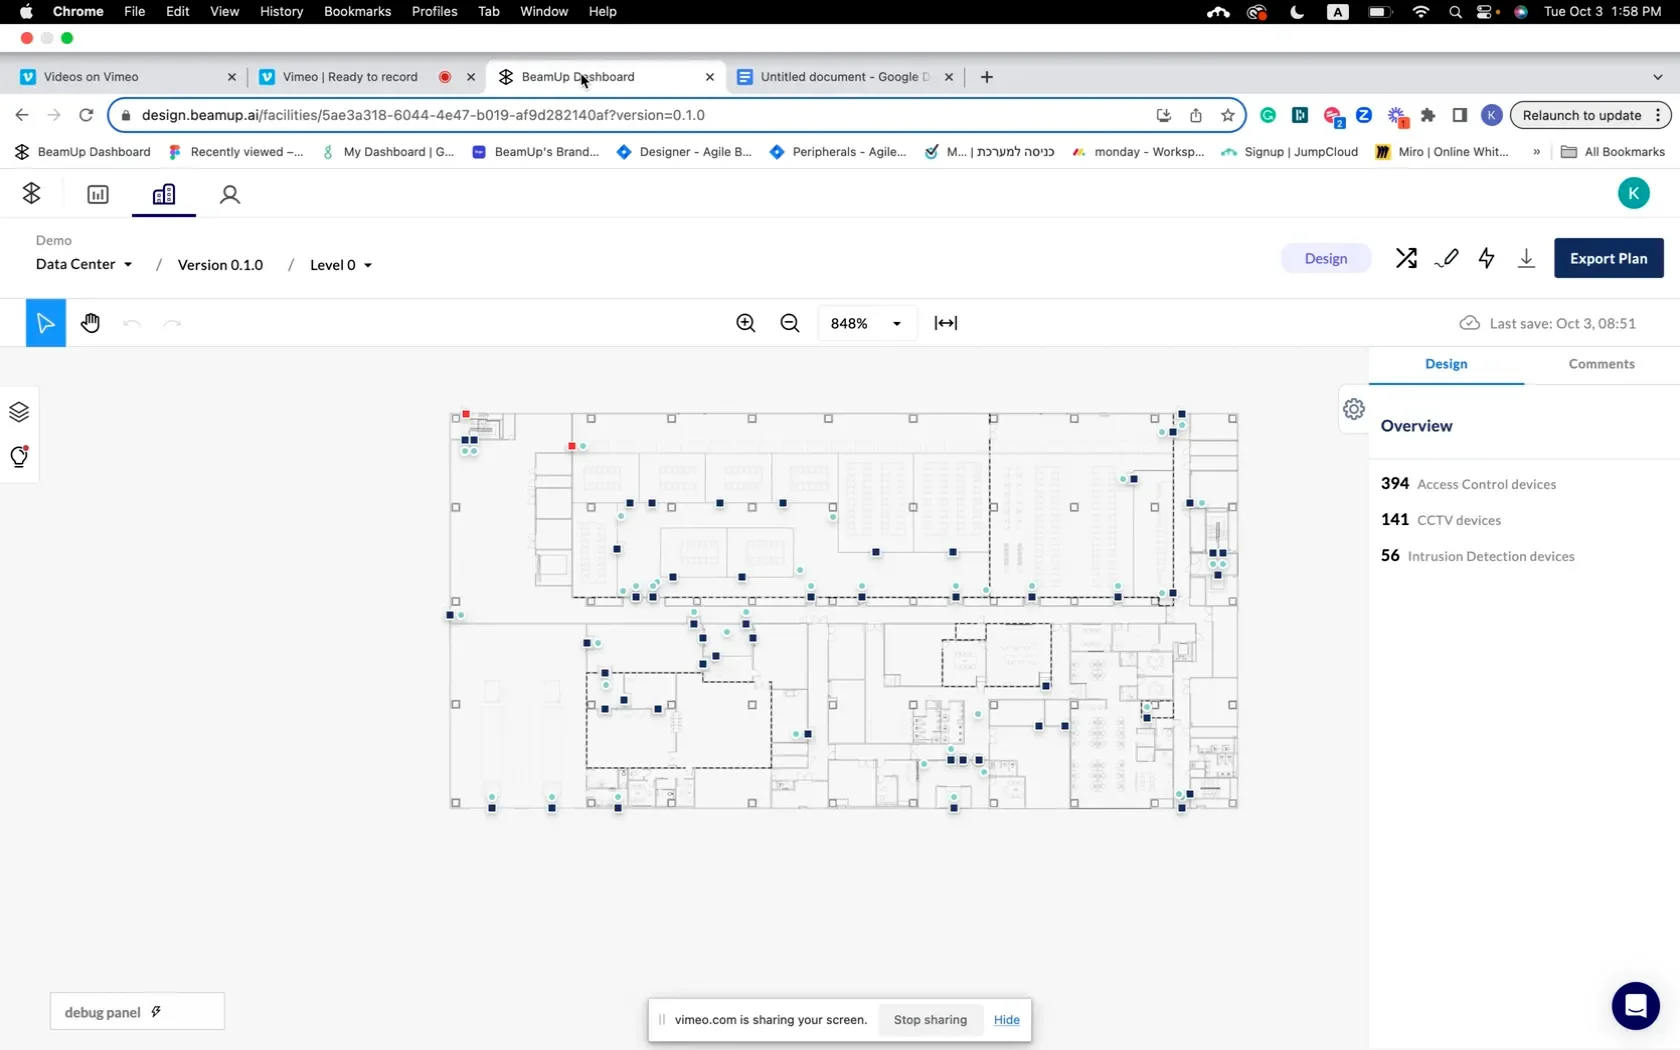The image size is (1680, 1050).
Task: Click Stop sharing in the screen-share banner
Action: pos(929,1019)
